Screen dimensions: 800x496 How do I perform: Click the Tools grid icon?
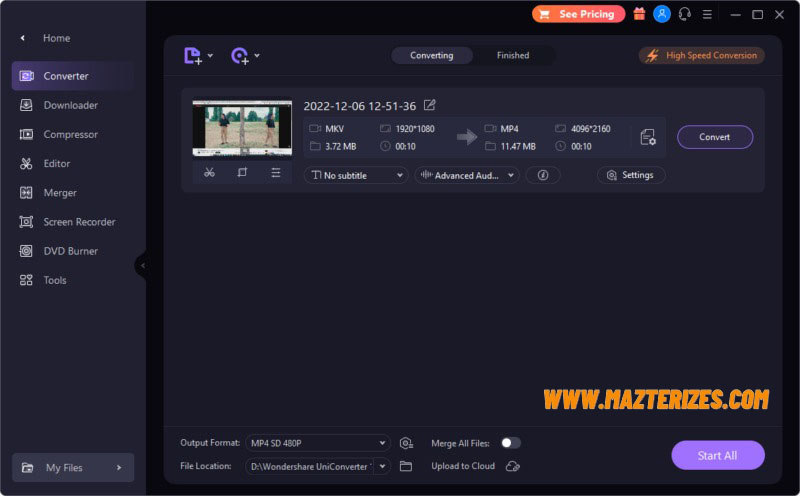click(26, 280)
